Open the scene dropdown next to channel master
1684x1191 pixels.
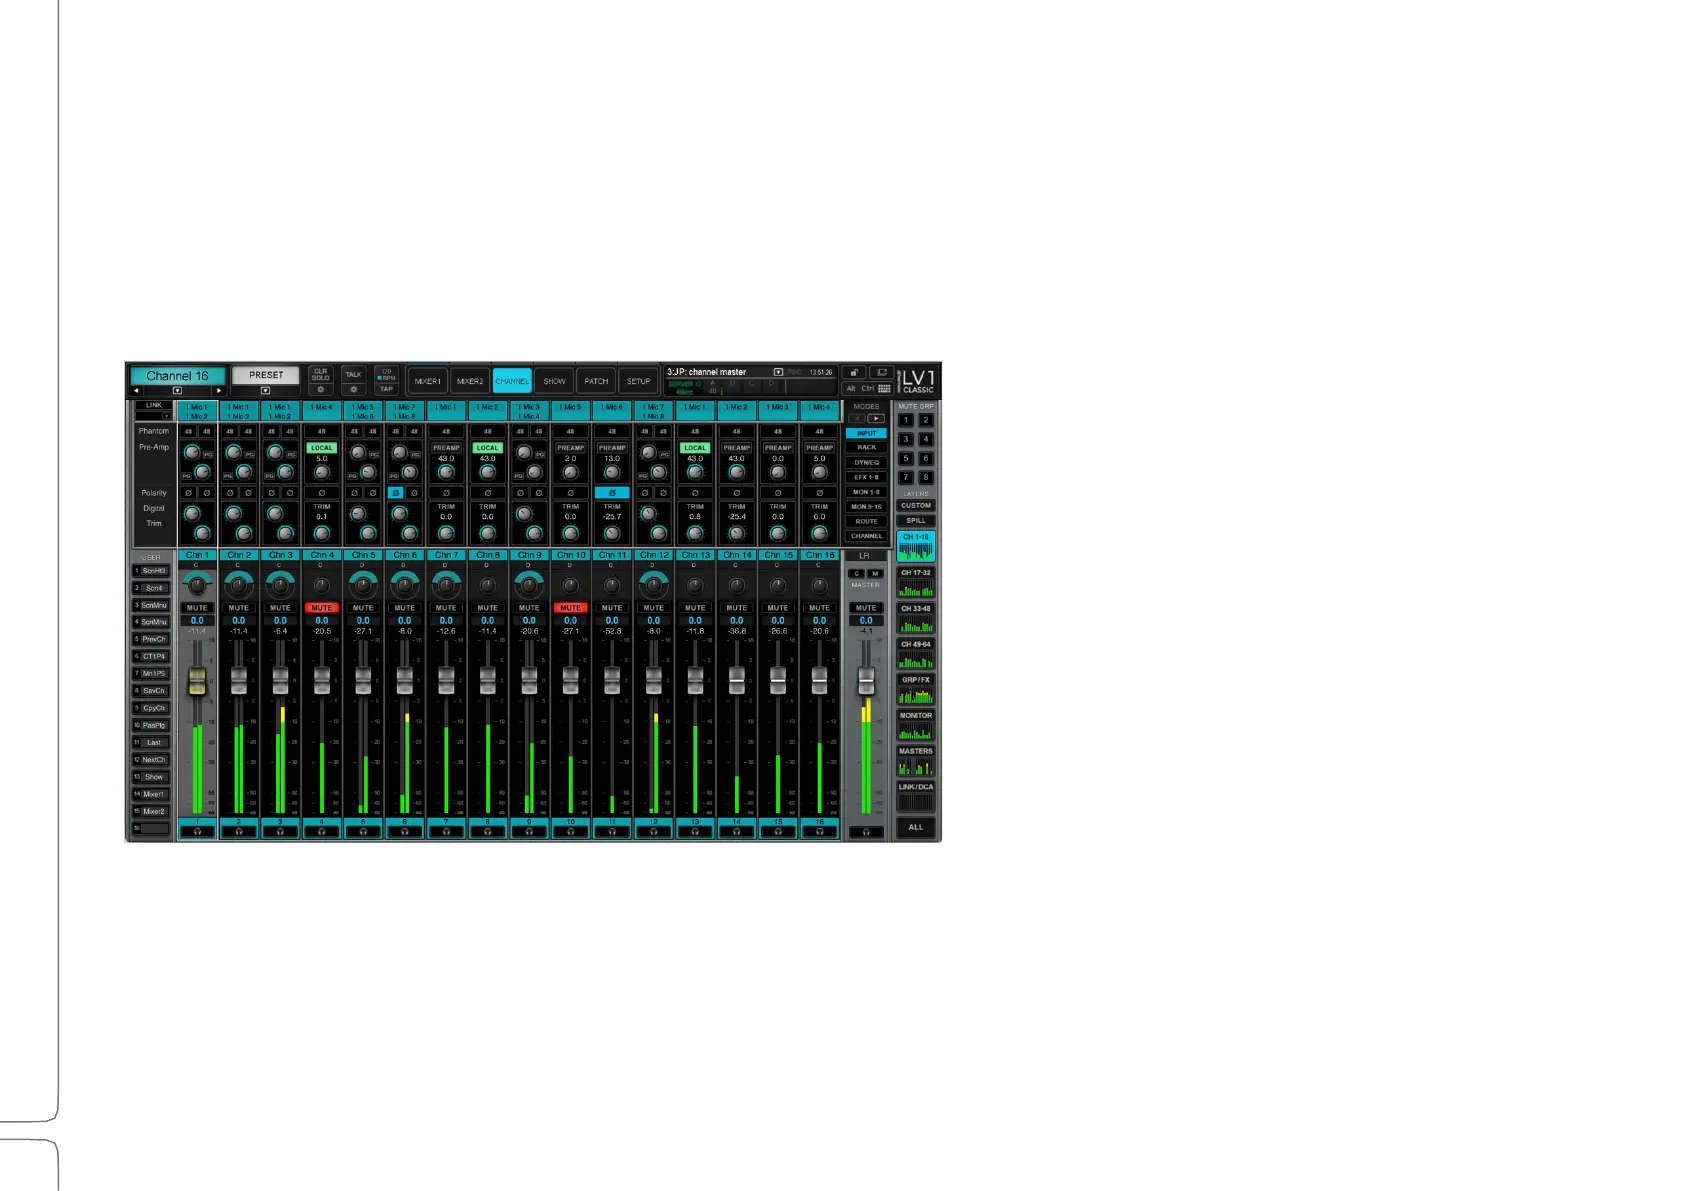(x=778, y=372)
